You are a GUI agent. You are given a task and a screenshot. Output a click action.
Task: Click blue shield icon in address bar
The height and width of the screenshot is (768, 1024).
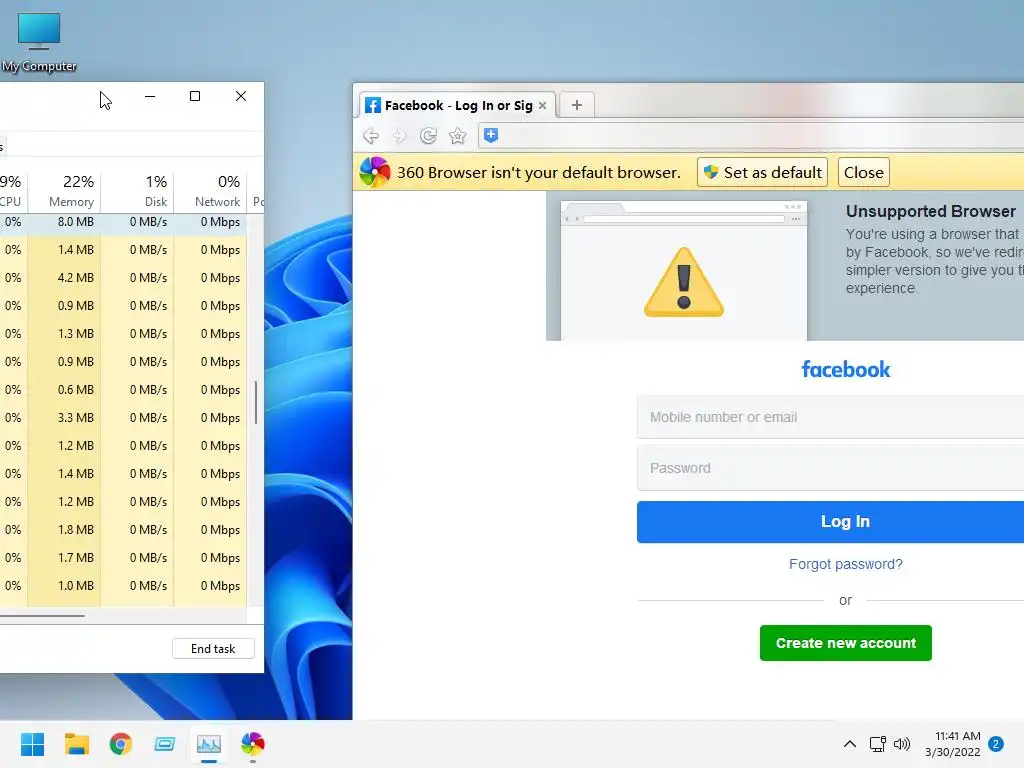491,135
